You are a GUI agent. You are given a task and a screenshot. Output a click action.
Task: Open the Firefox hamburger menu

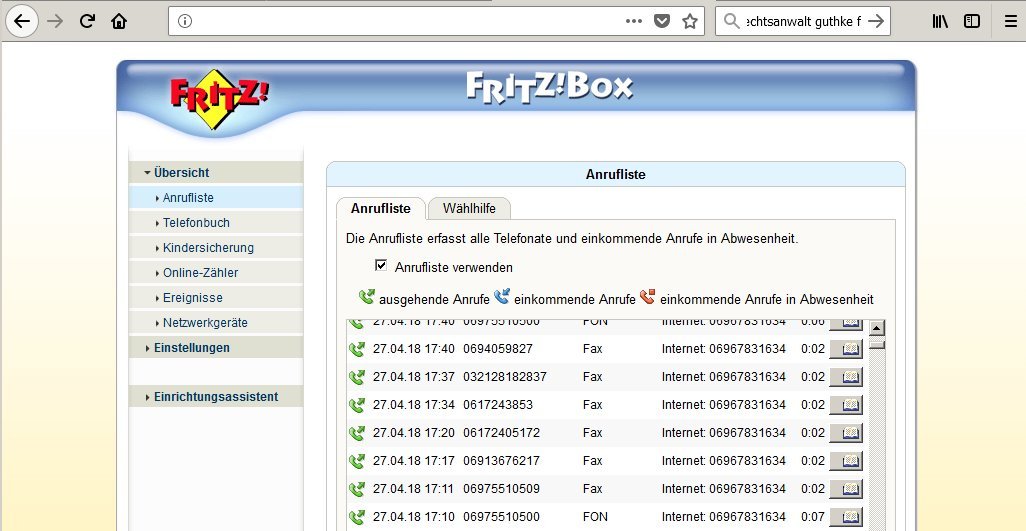pos(1011,21)
